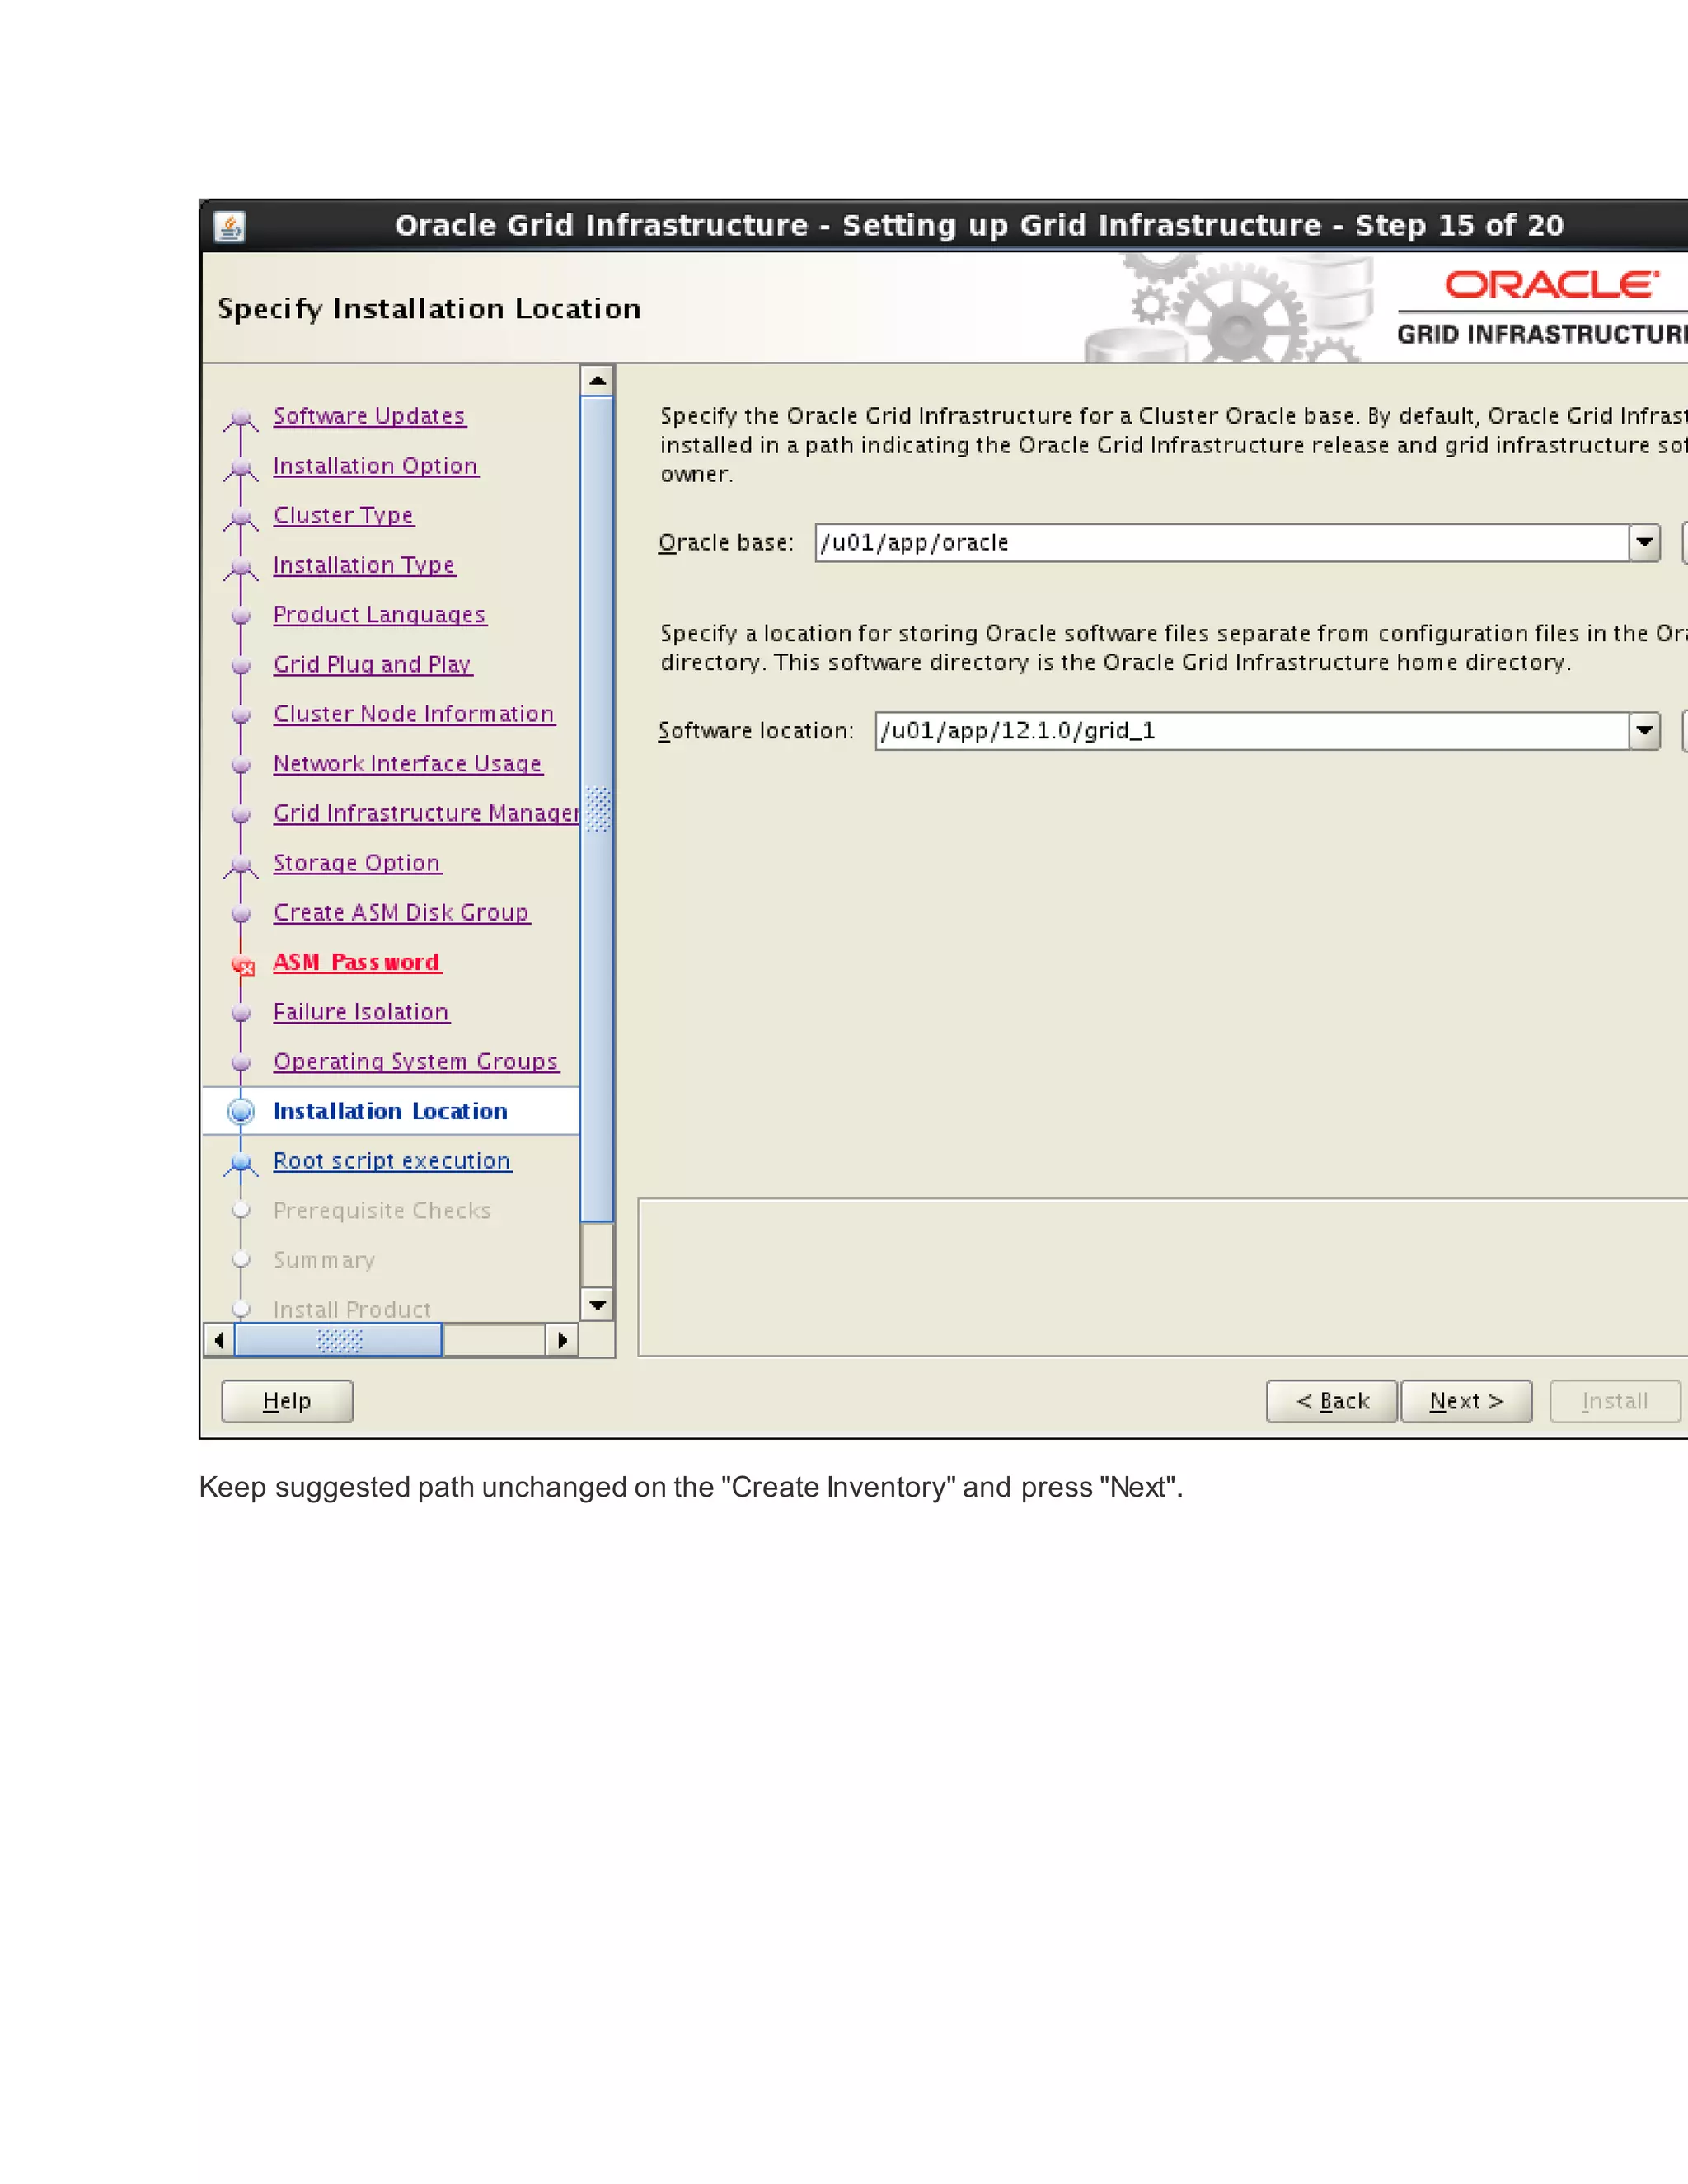Select the Storage Option step
This screenshot has width=1688, height=2184.
(x=356, y=863)
